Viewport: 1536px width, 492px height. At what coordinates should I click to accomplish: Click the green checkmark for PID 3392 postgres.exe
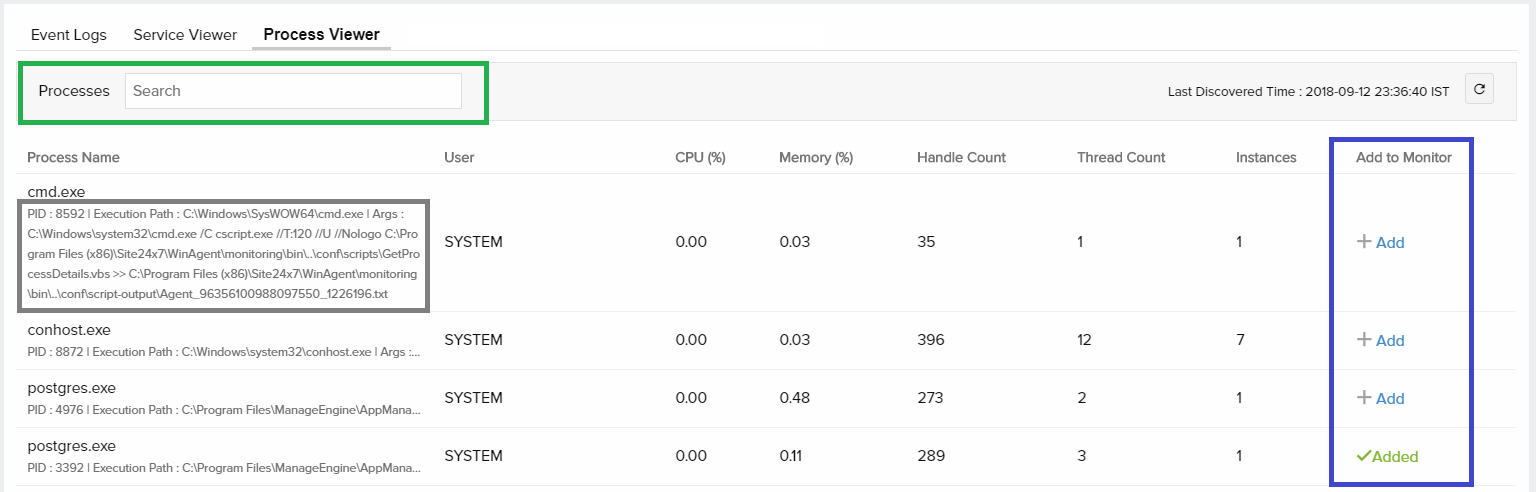[x=1363, y=456]
